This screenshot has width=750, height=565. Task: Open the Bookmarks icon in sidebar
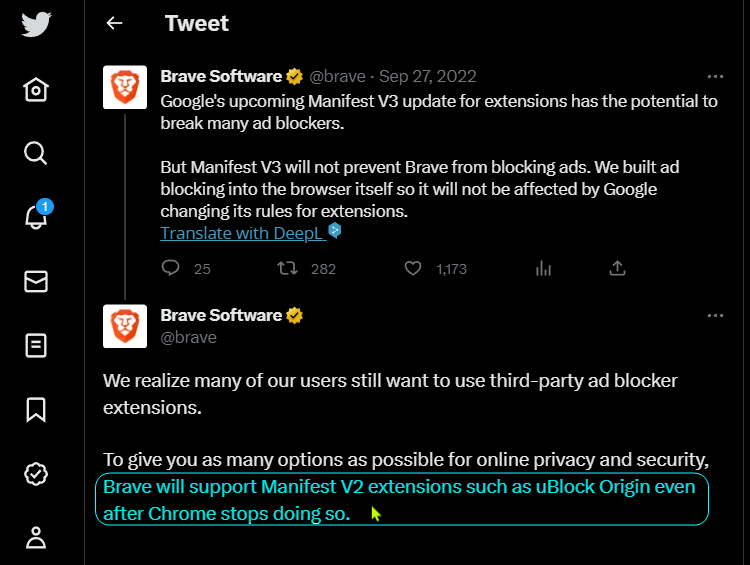point(36,410)
